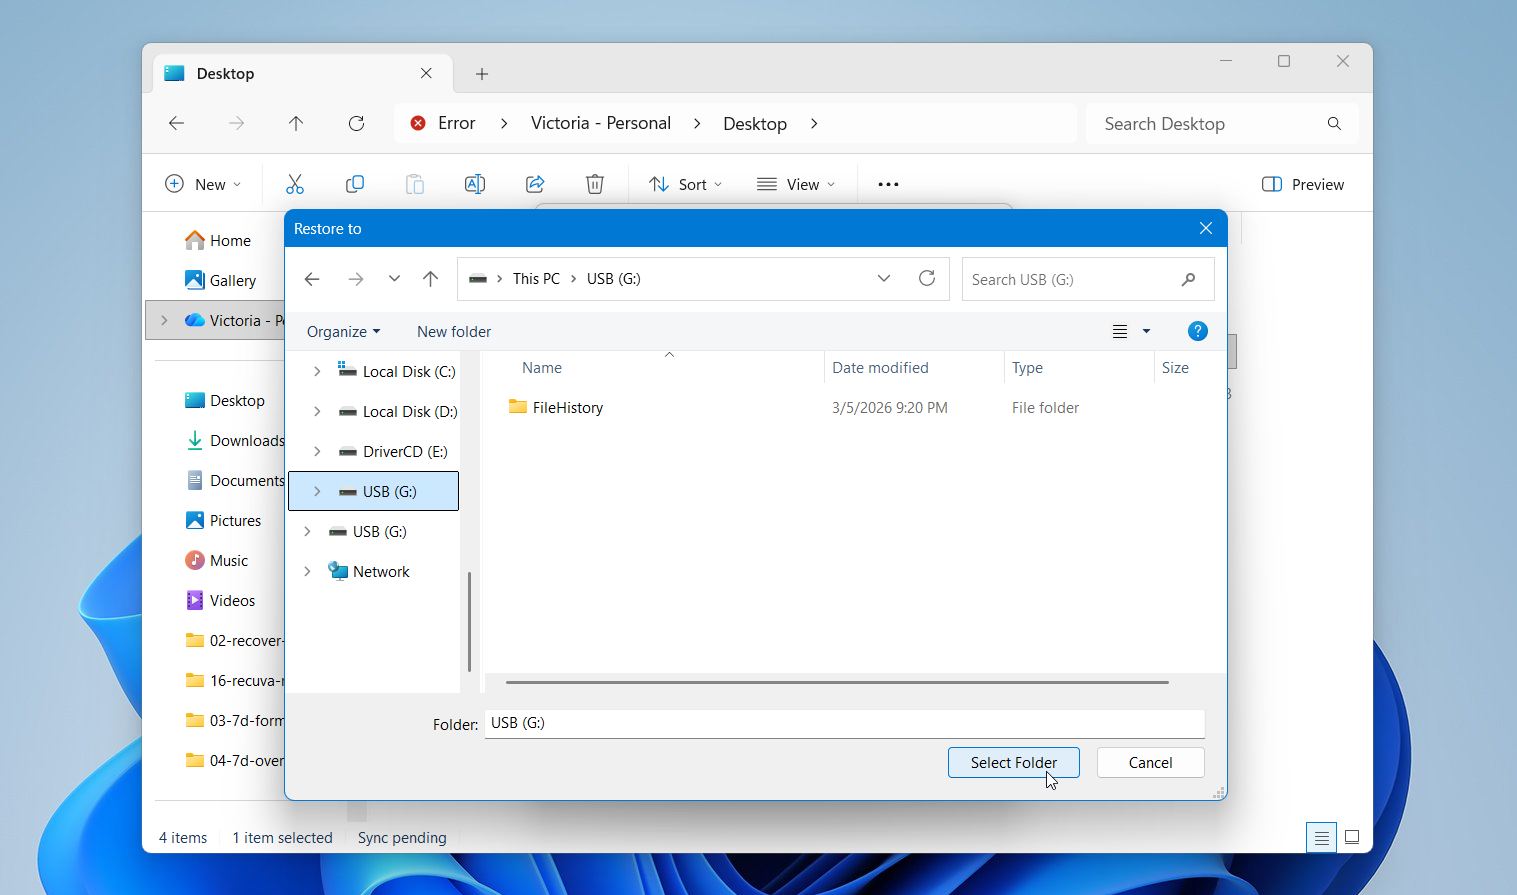Click the Cut icon on the toolbar
Viewport: 1517px width, 895px height.
[294, 183]
